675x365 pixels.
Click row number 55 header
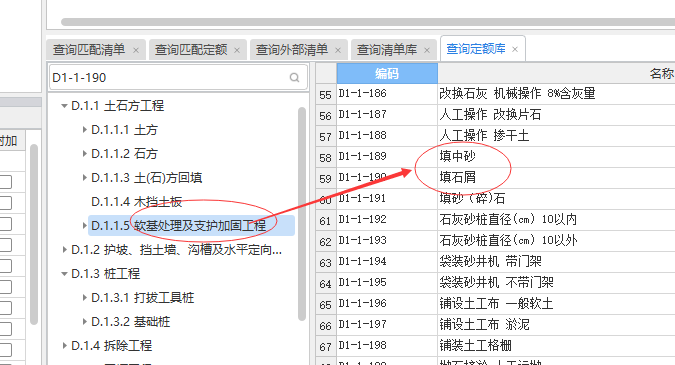click(326, 94)
